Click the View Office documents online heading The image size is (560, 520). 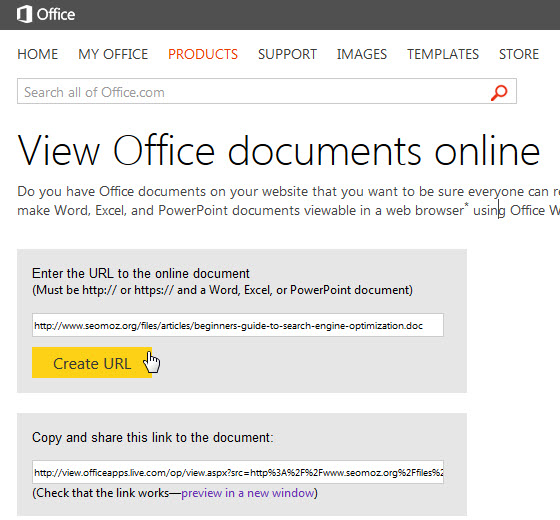[x=279, y=151]
